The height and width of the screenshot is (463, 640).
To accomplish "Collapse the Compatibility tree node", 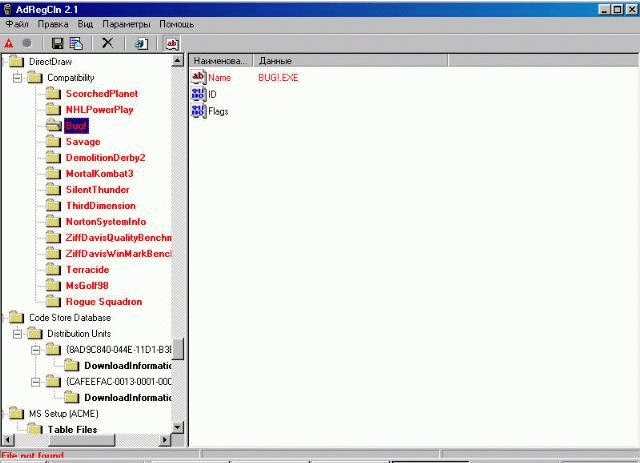I will click(17, 78).
